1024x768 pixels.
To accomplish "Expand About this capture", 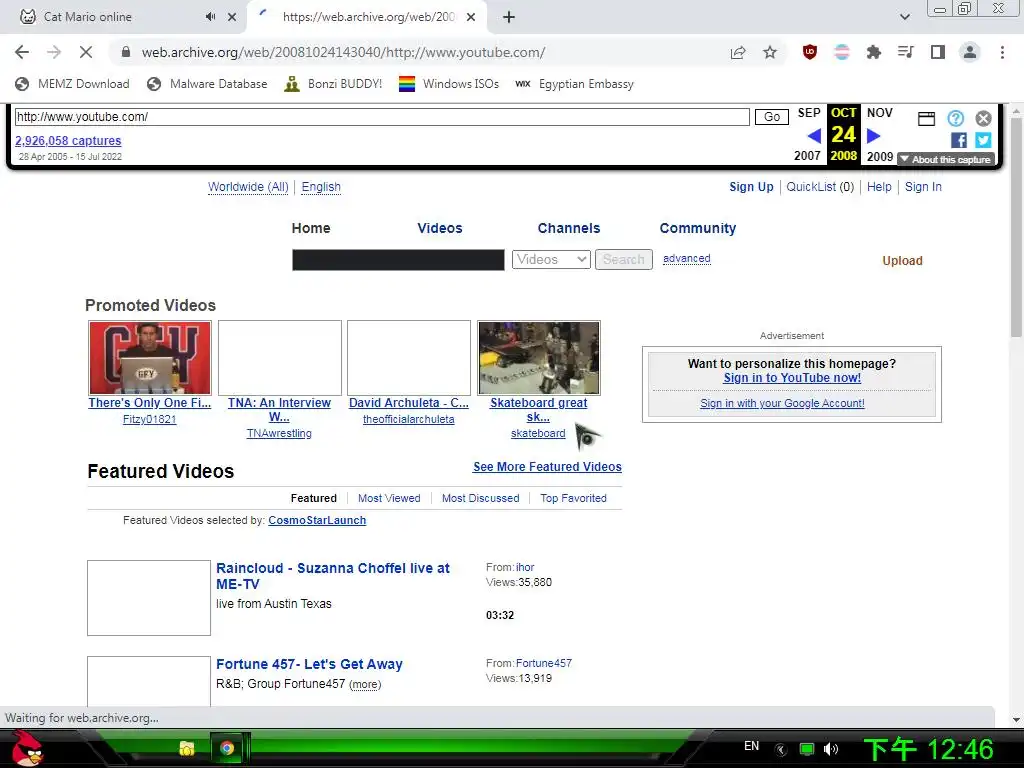I will tap(946, 159).
